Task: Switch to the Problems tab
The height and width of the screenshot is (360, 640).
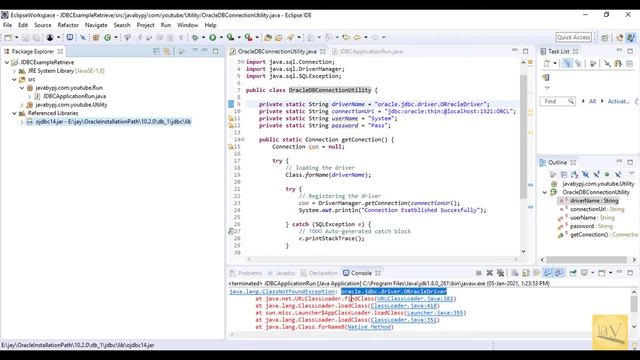Action: click(x=245, y=273)
